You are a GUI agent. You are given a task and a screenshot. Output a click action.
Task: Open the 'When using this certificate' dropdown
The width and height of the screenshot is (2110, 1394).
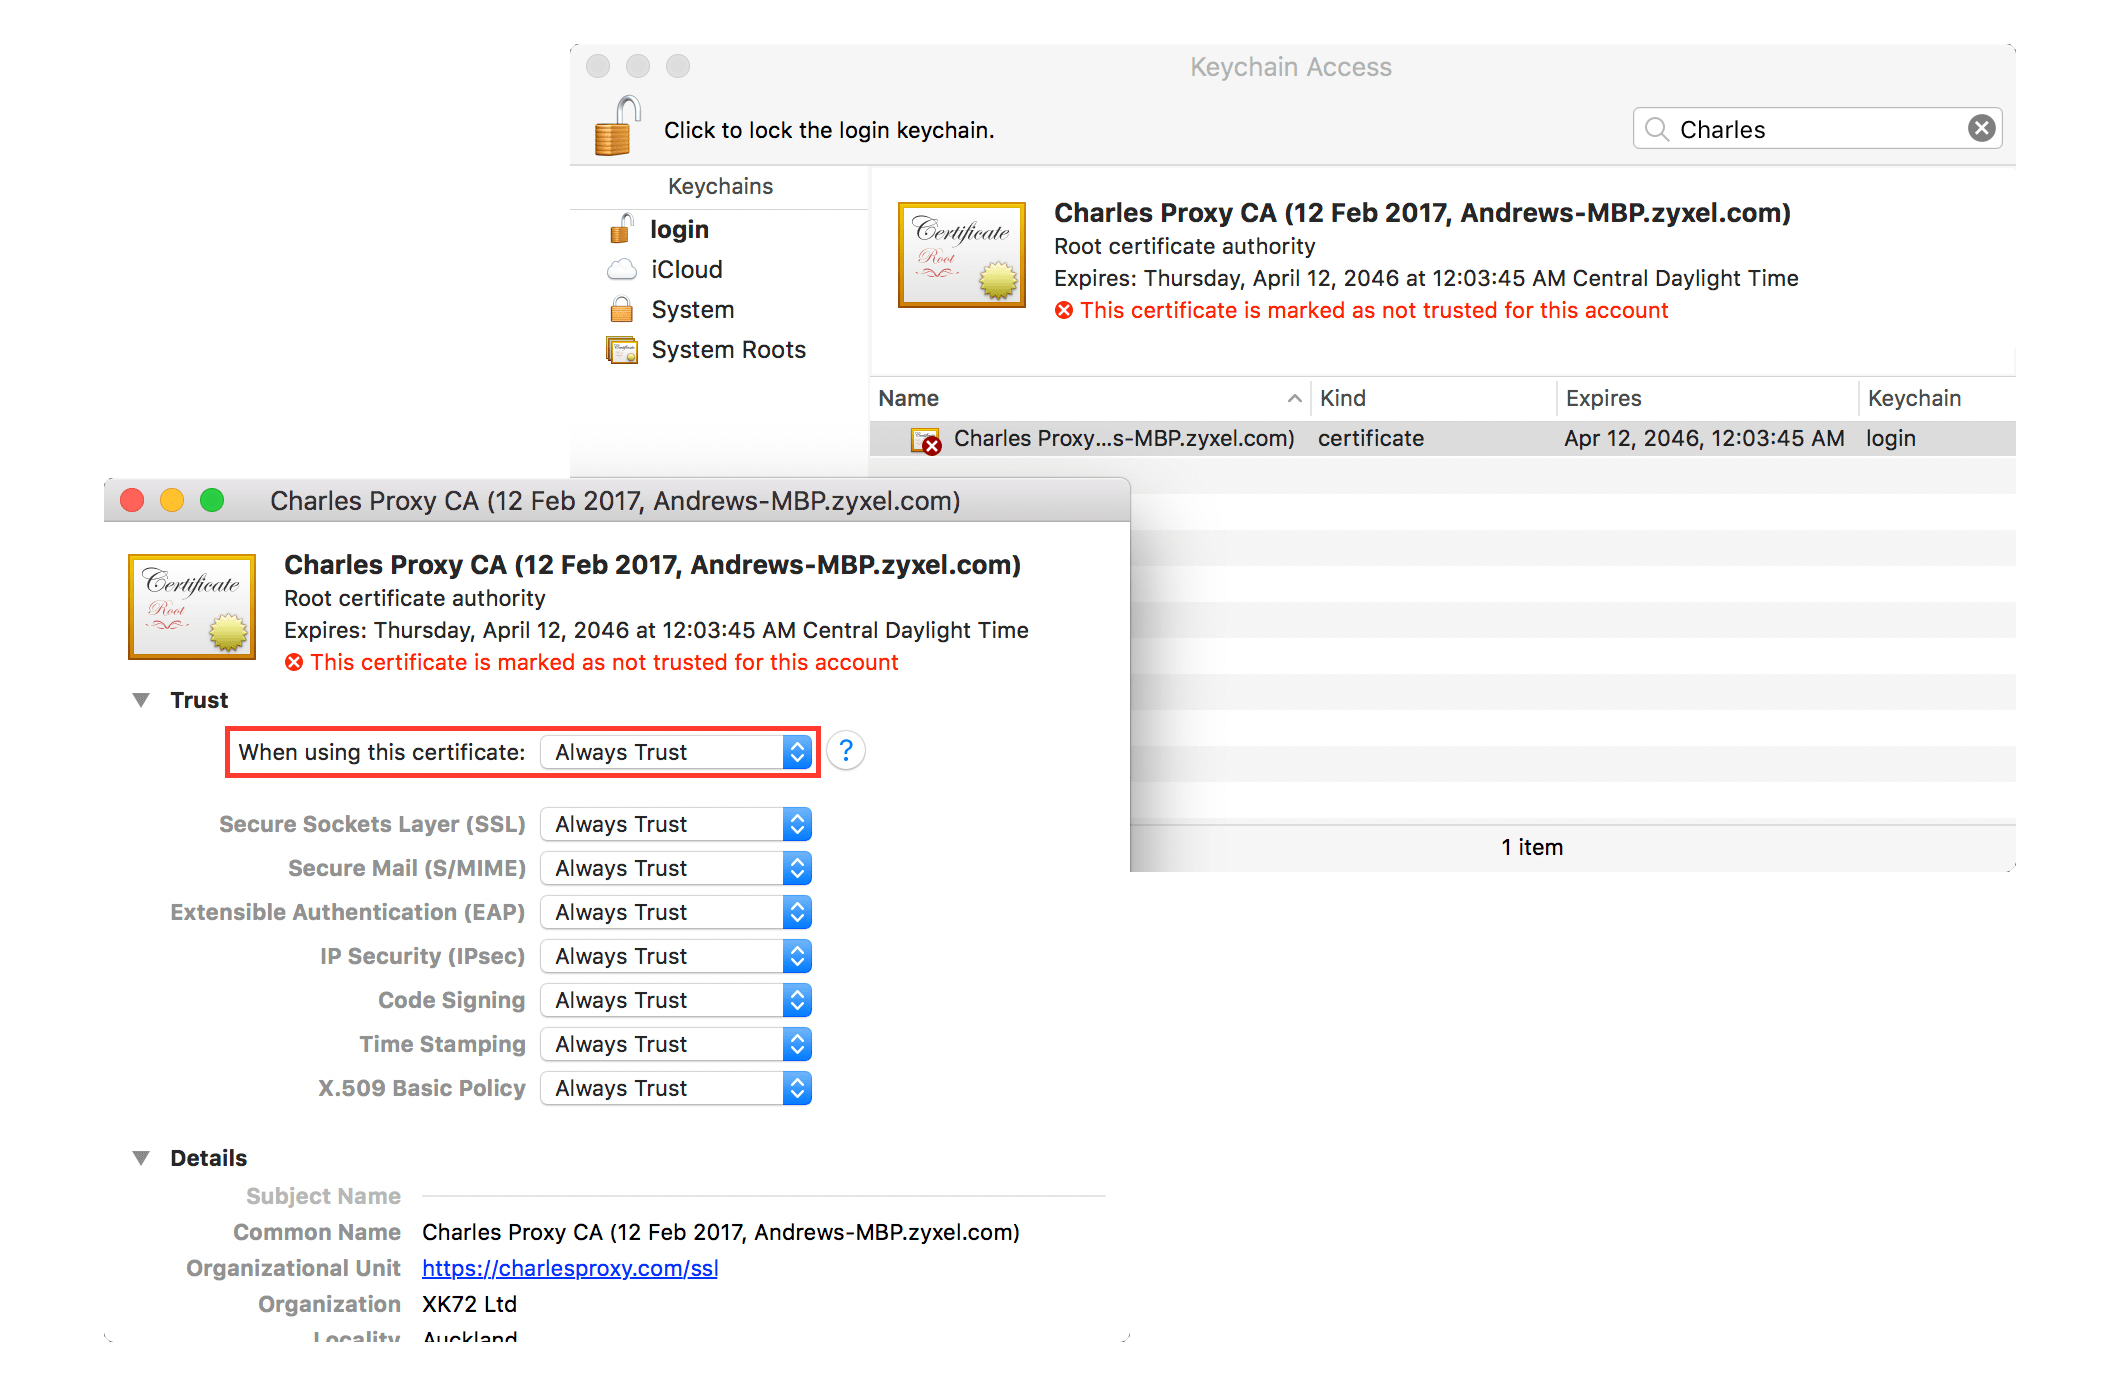pos(676,752)
